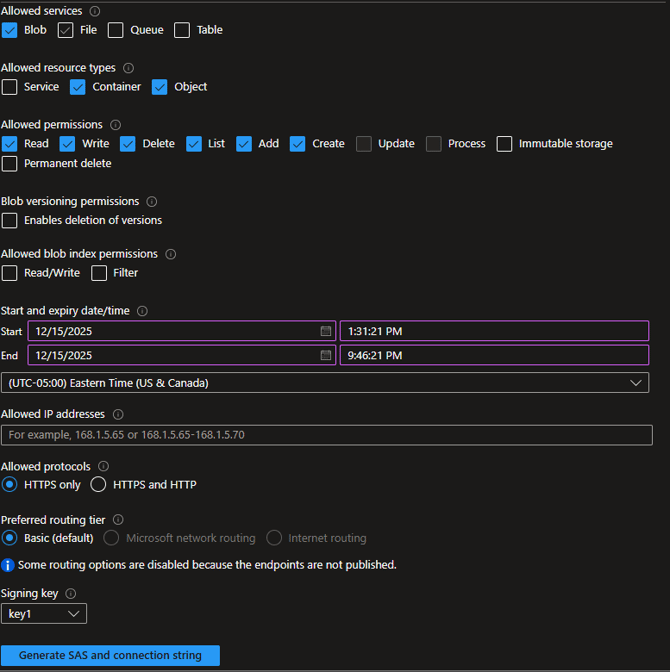670x672 pixels.
Task: Open the Start date calendar picker icon
Action: coord(326,331)
